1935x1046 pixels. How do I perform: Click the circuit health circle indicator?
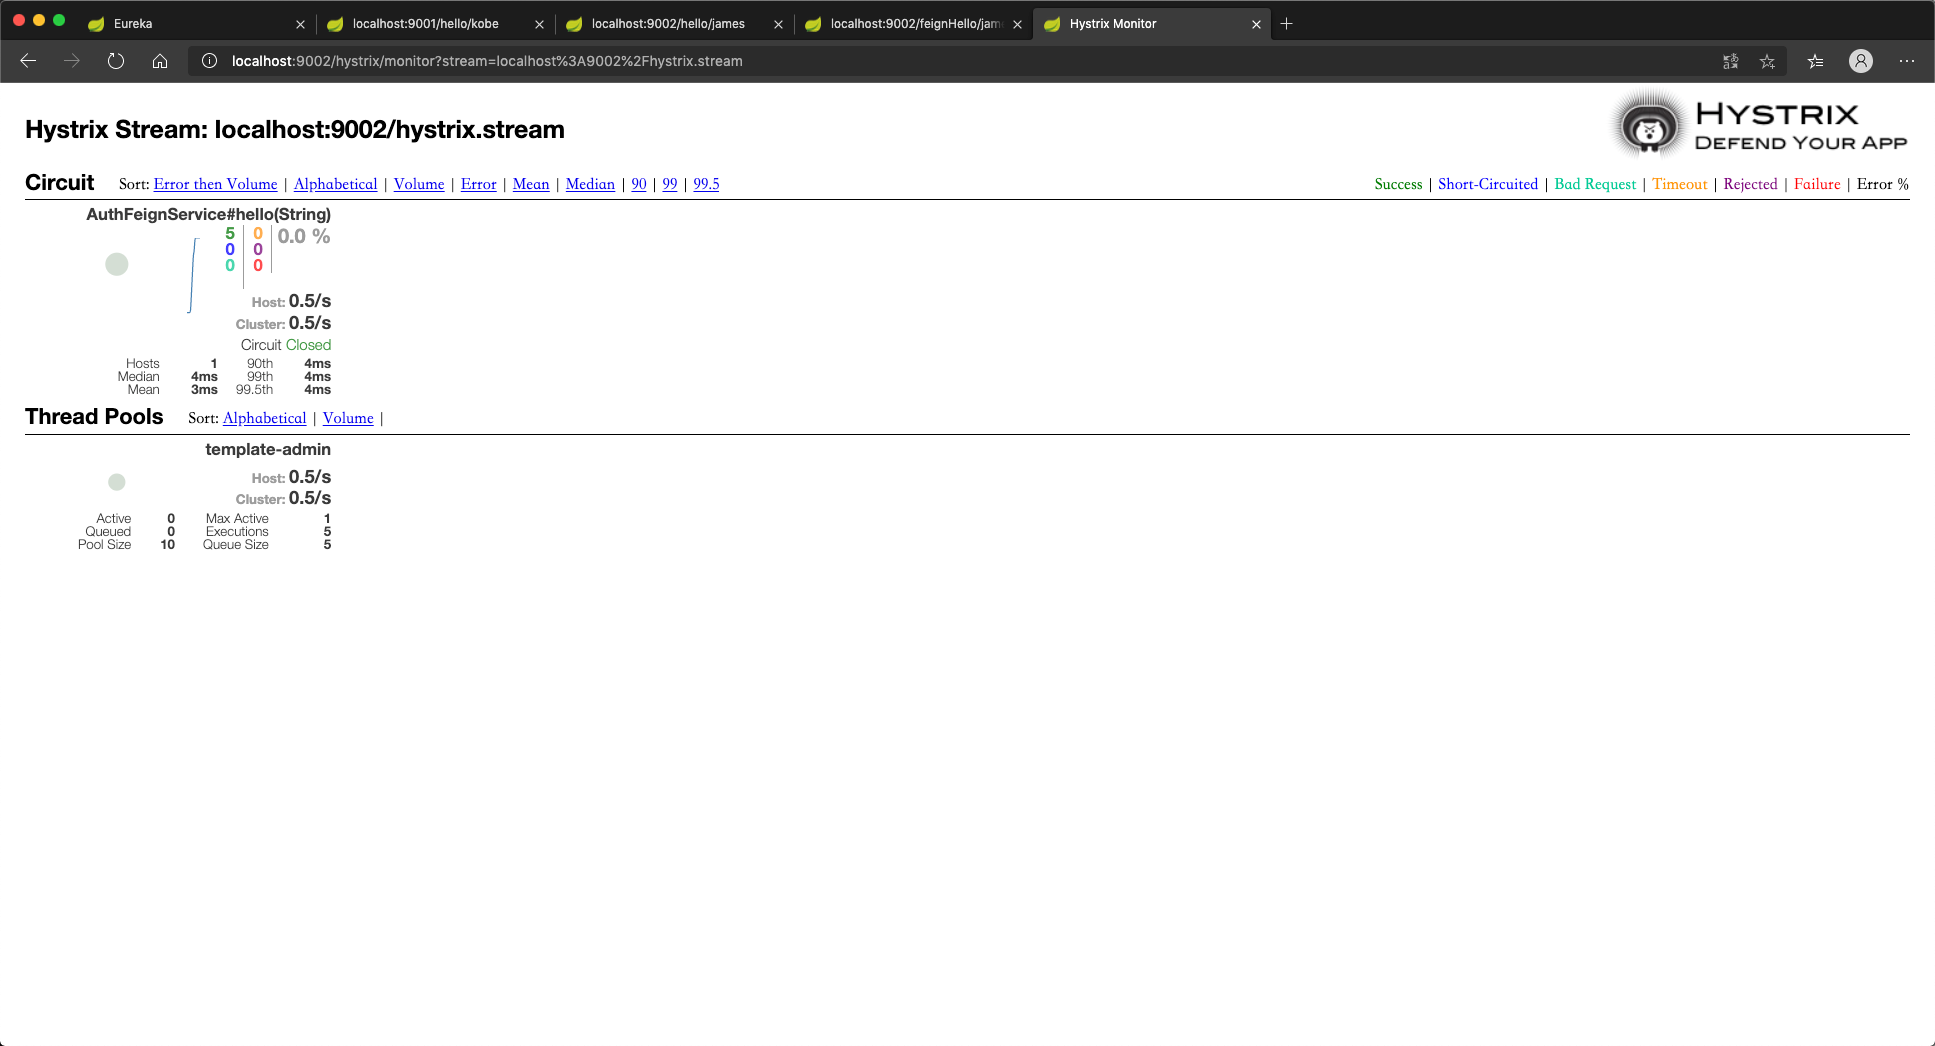click(117, 264)
